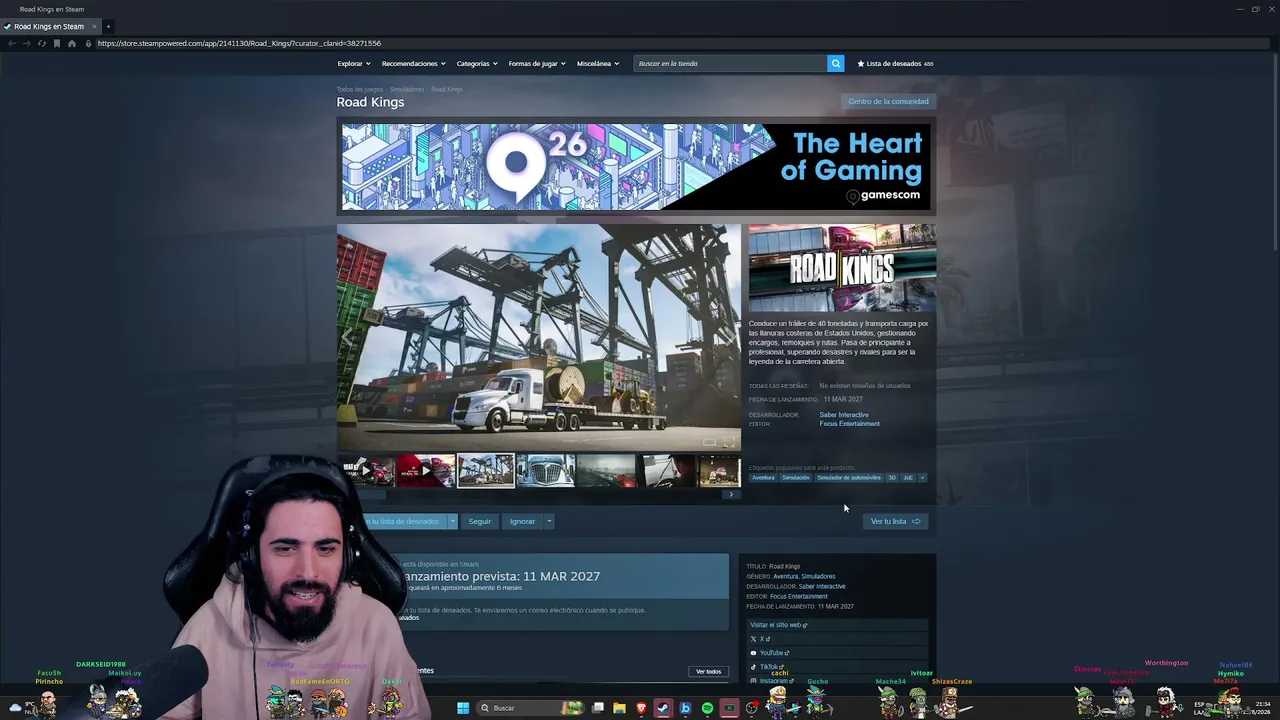Select the truck cab interior screenshot thumbnail

point(666,470)
